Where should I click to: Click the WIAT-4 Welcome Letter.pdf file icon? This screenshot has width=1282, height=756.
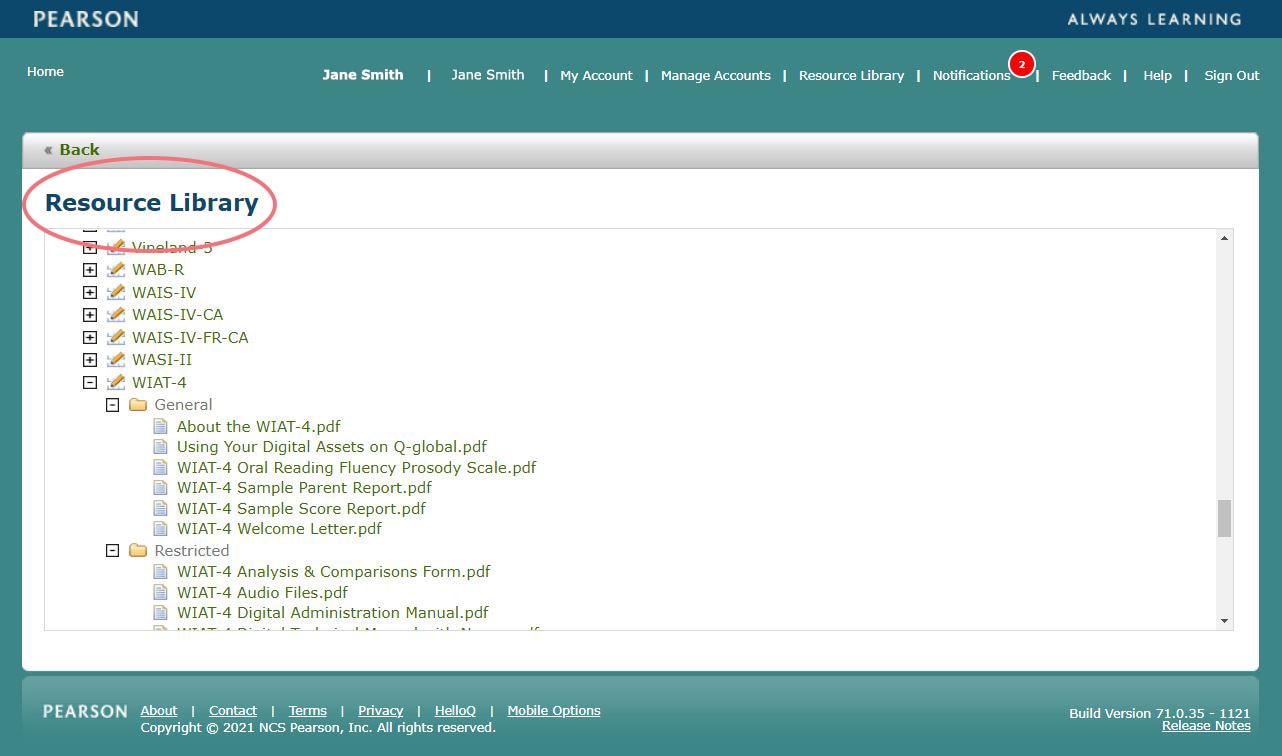161,529
